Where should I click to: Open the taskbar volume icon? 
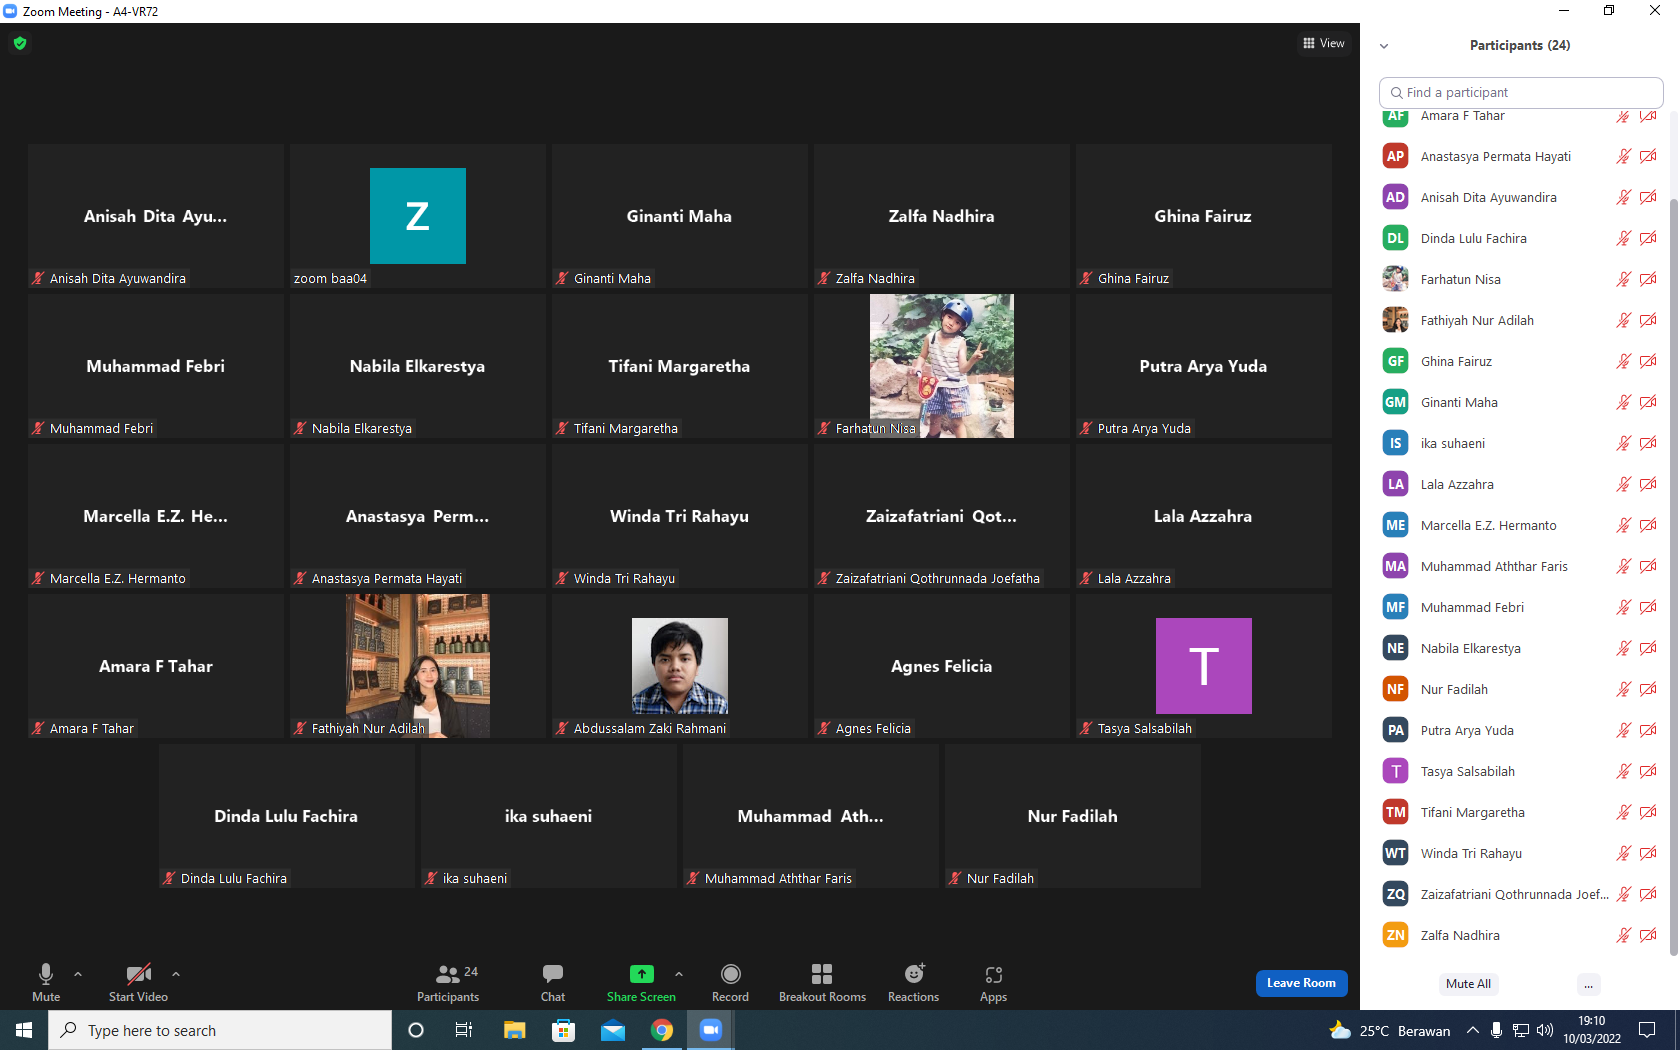coord(1545,1030)
